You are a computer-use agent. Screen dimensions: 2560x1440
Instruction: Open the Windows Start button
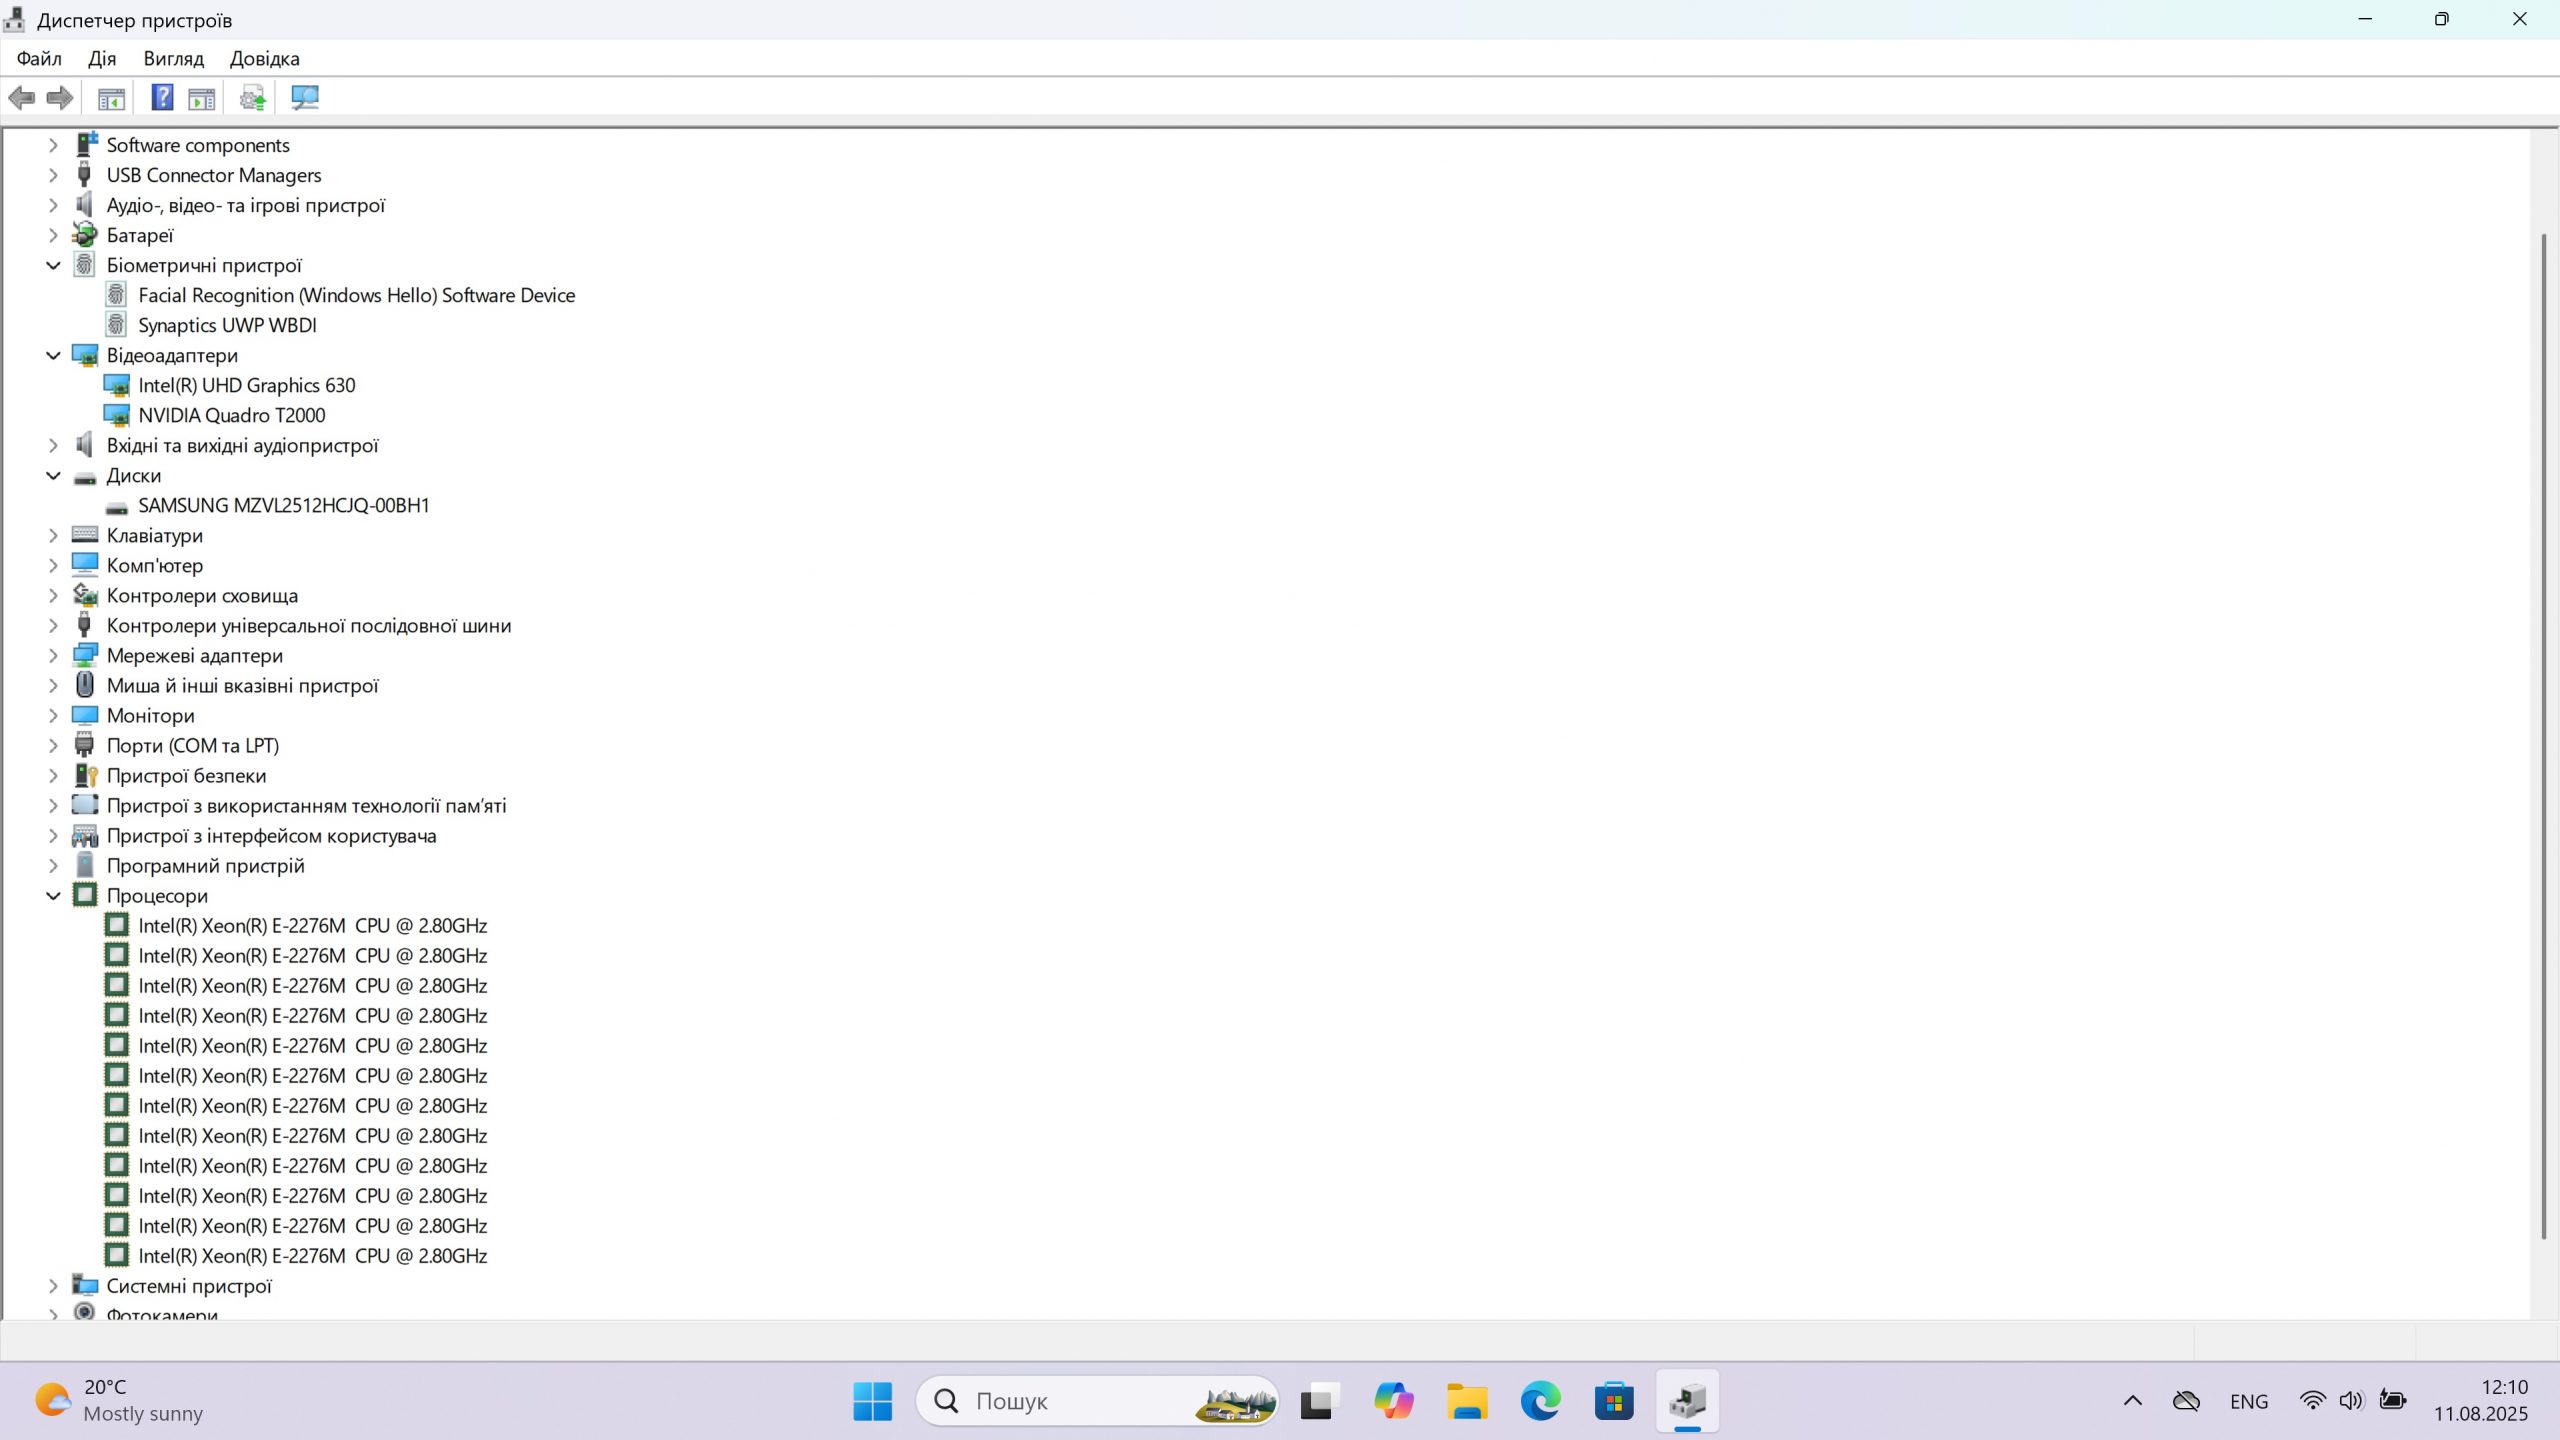click(873, 1401)
